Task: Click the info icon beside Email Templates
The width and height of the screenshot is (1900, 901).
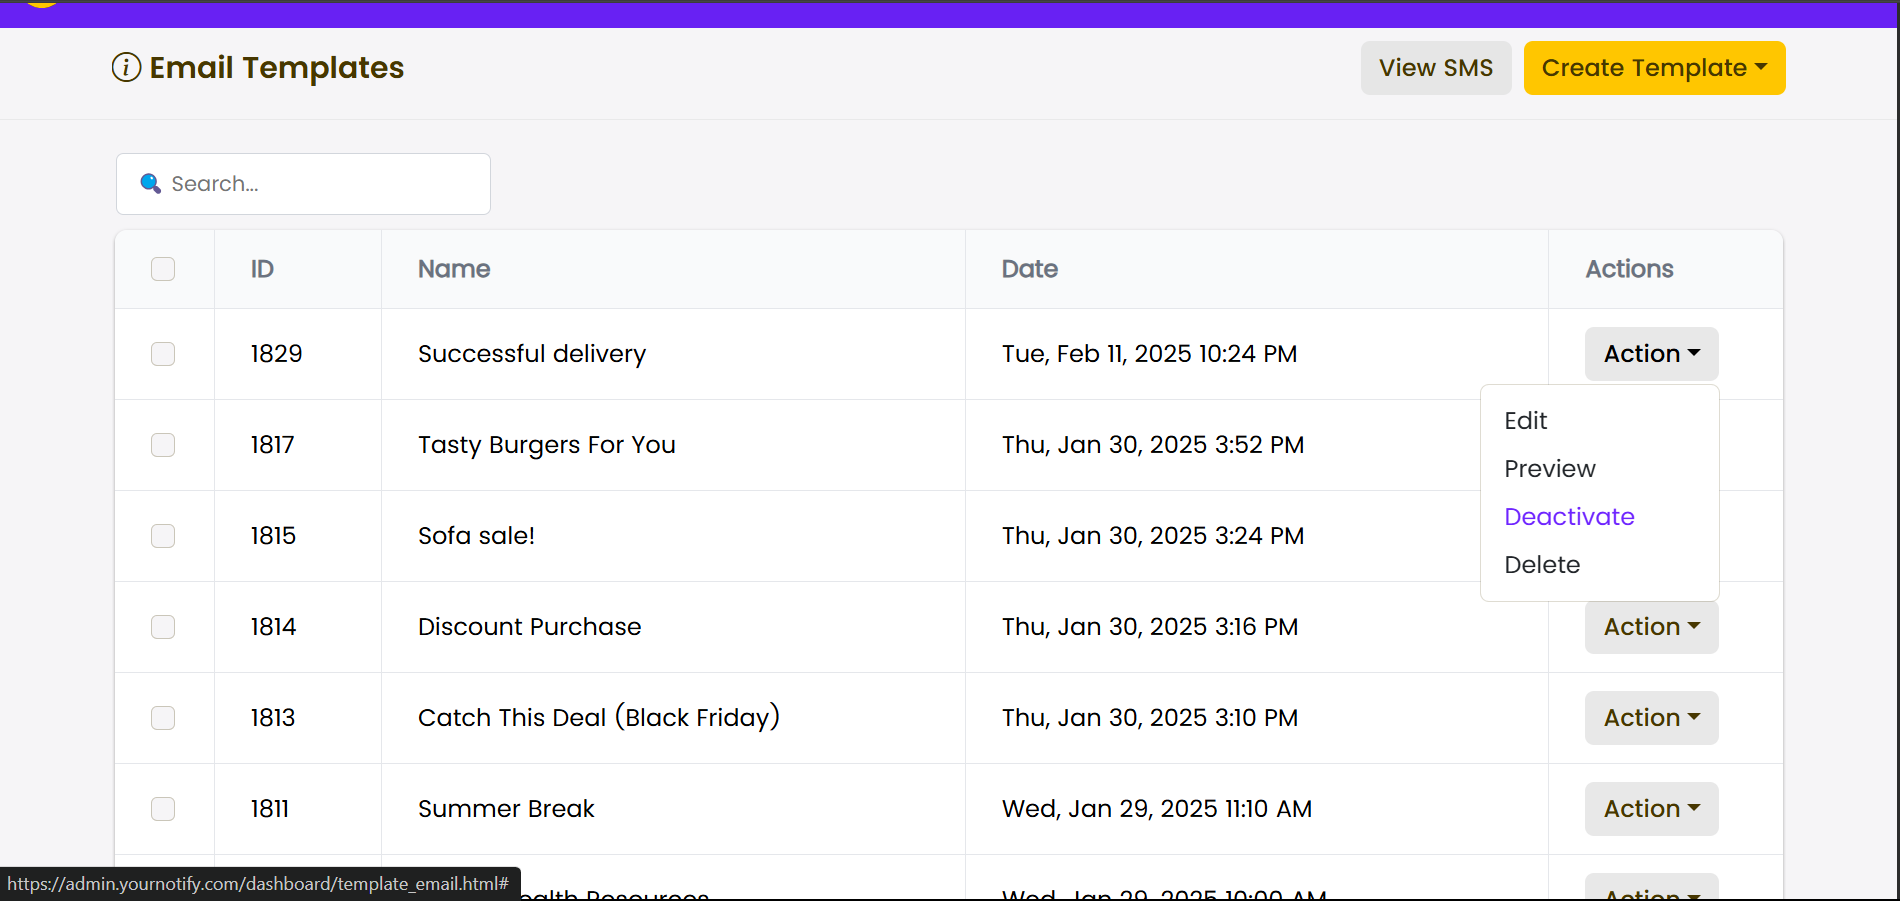Action: click(126, 68)
